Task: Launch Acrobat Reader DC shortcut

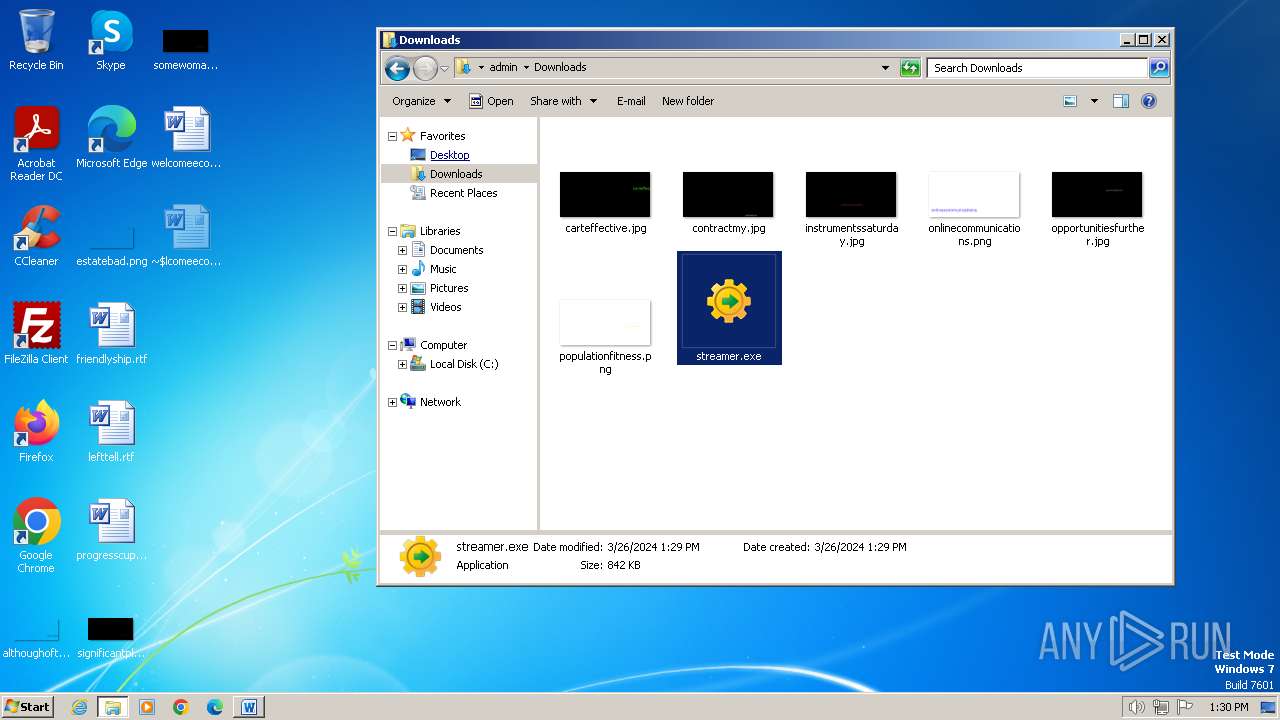Action: click(x=36, y=144)
